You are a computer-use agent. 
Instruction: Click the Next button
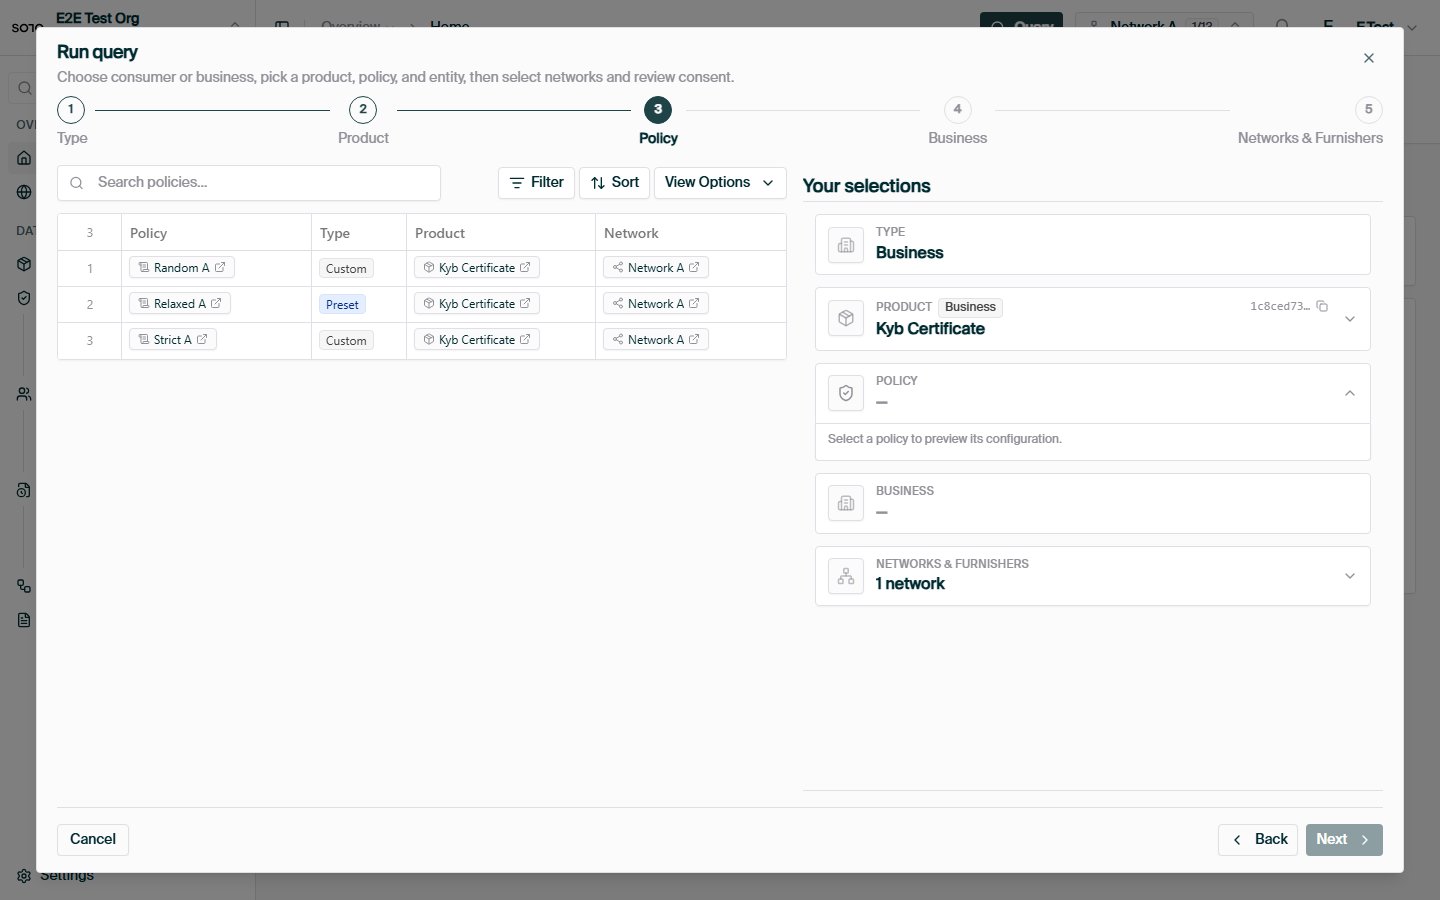[1344, 840]
